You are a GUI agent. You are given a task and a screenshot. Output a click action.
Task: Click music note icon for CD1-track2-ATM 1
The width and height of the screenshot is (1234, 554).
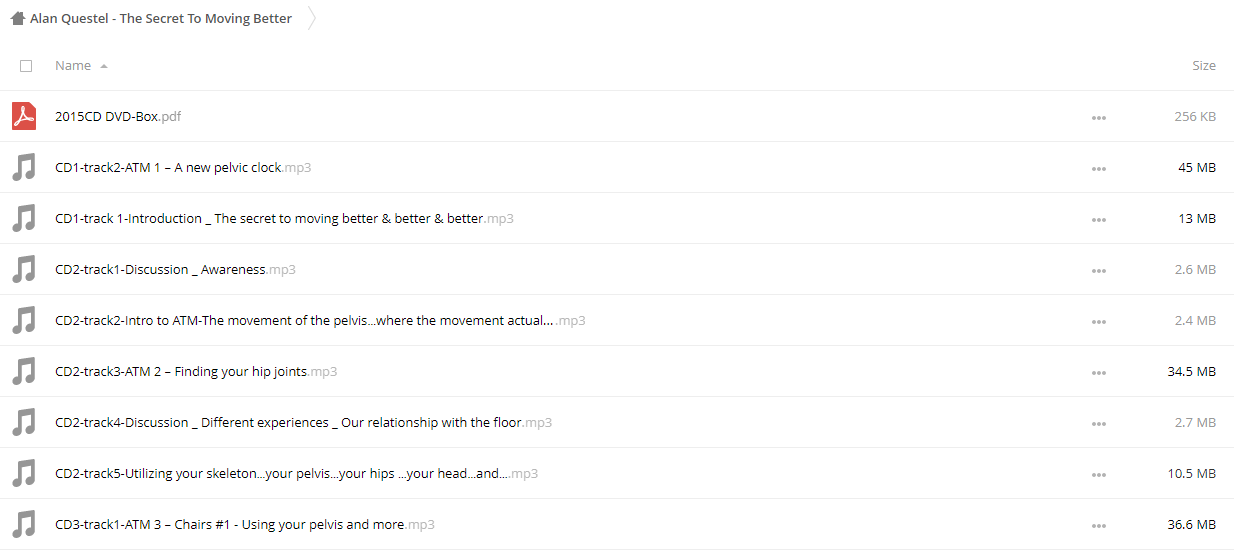tap(24, 167)
